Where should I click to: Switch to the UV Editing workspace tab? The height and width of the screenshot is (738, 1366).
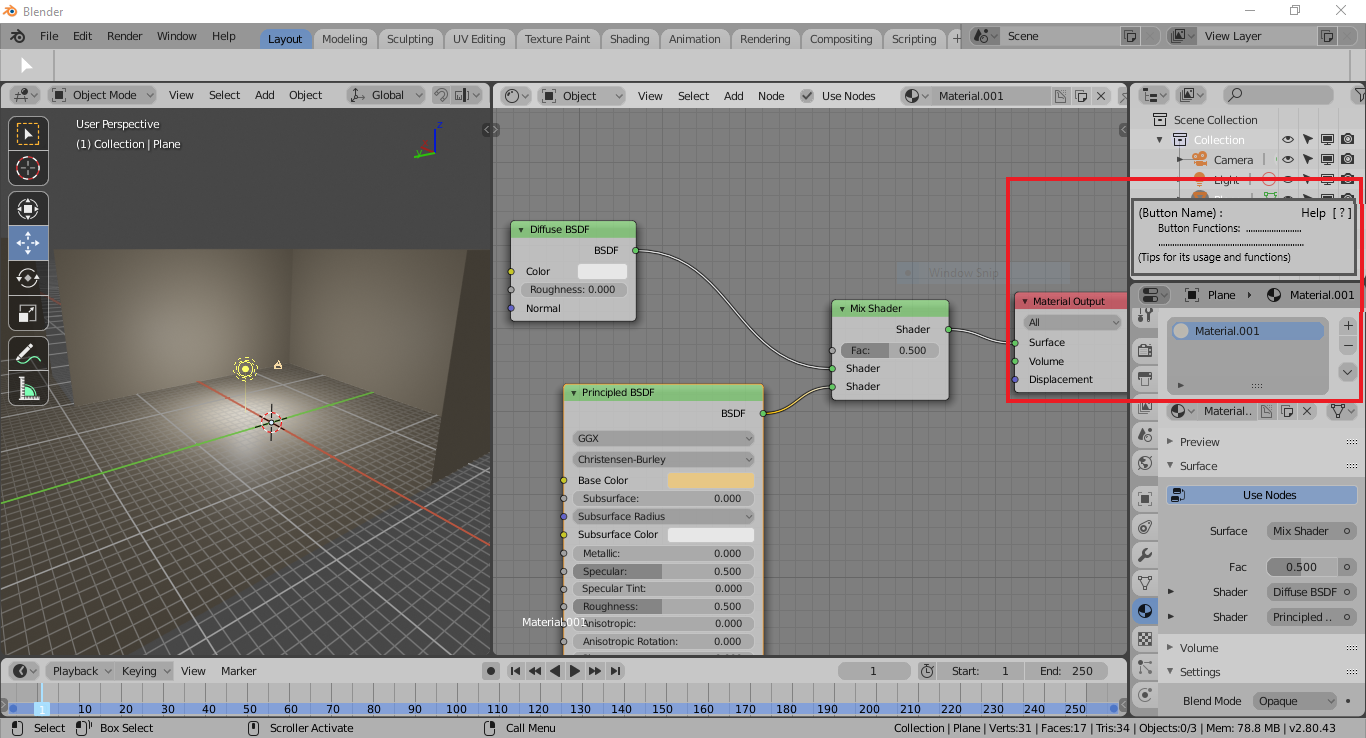coord(479,39)
